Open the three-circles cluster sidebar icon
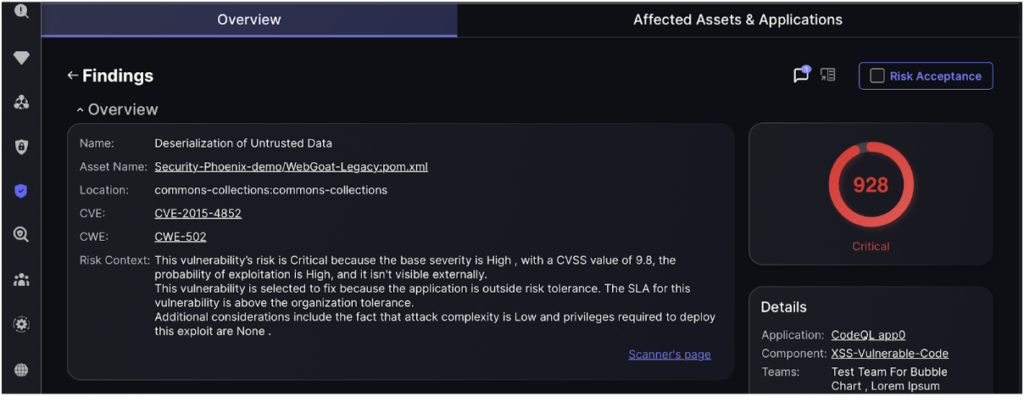1024x397 pixels. (x=21, y=103)
